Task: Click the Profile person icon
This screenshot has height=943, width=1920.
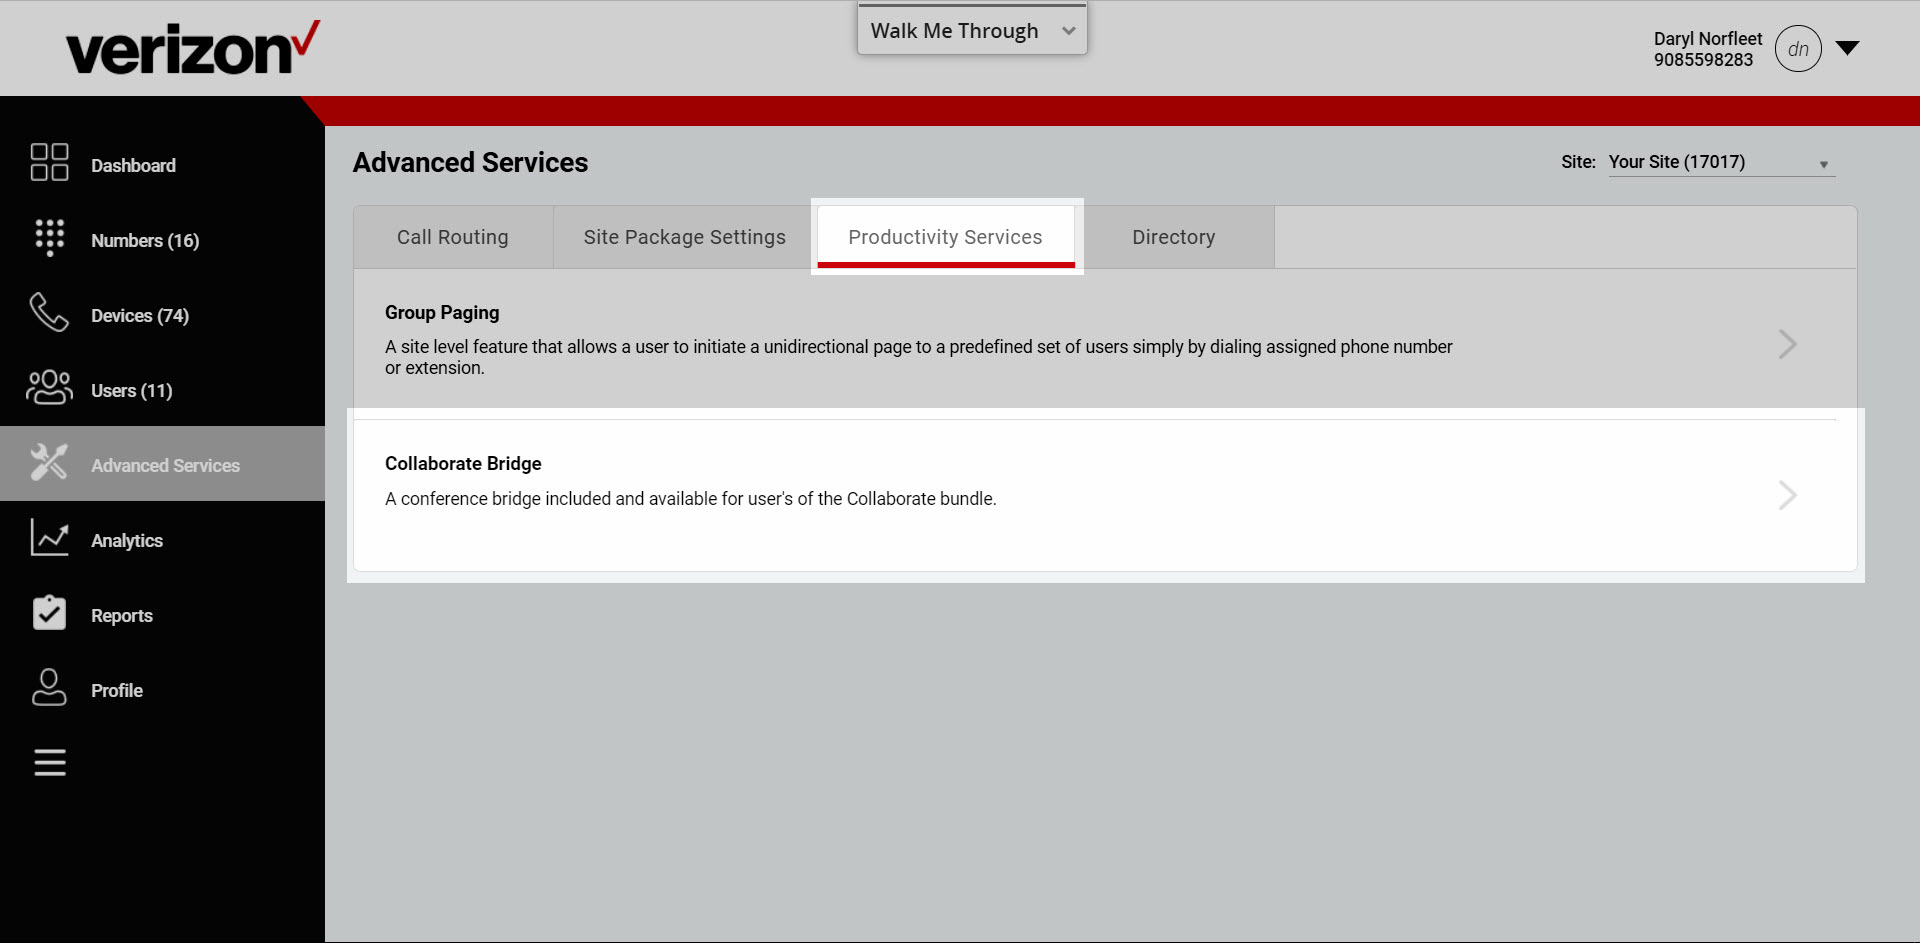Action: click(x=49, y=687)
